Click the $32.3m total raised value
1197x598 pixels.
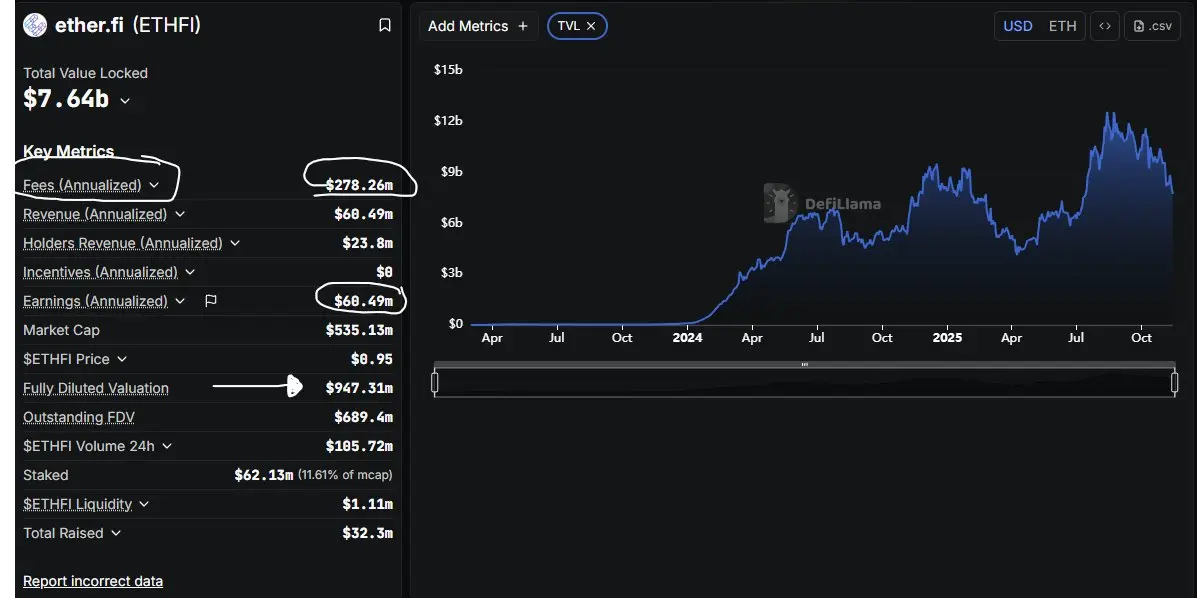click(367, 533)
